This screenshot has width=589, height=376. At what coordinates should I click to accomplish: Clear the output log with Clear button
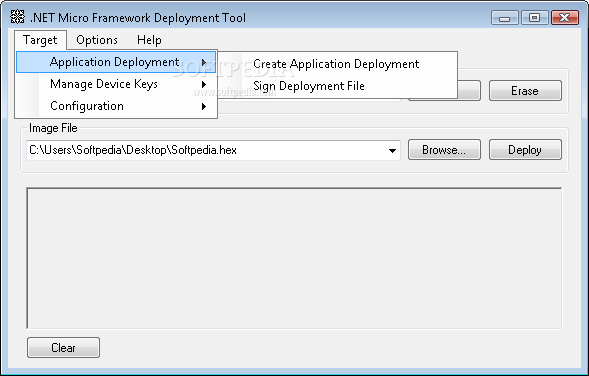(x=63, y=347)
